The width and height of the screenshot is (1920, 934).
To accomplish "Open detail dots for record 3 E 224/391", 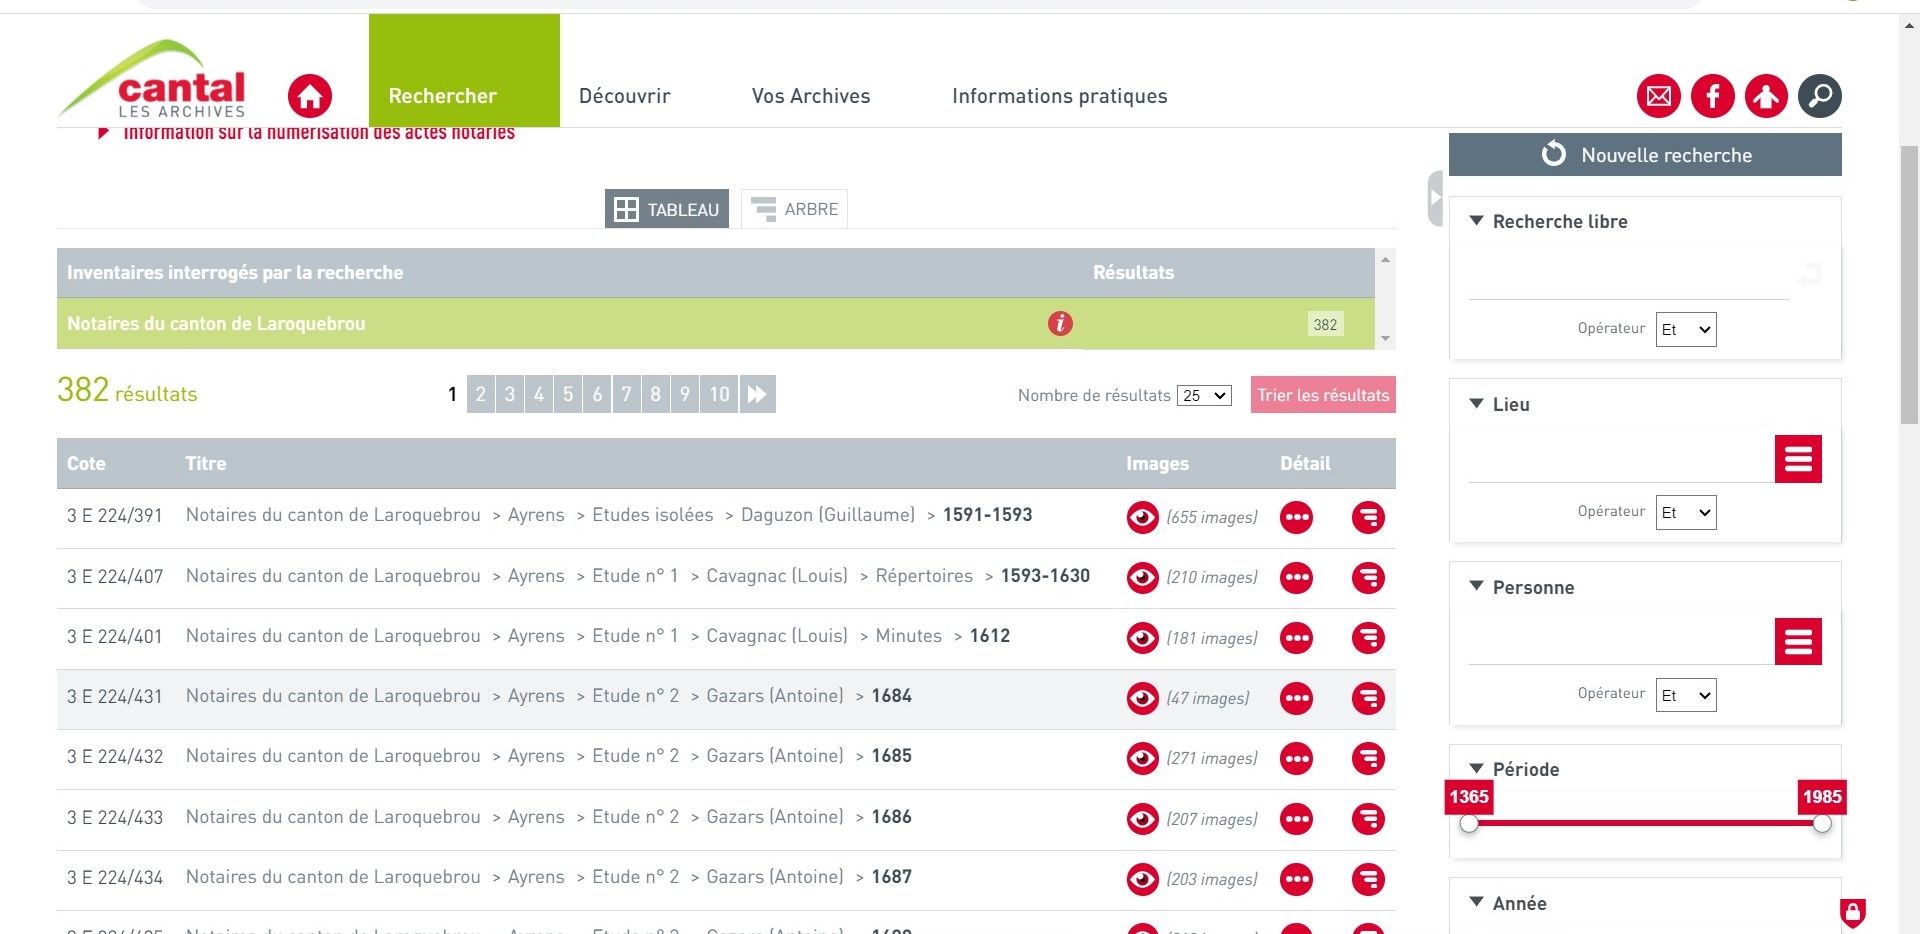I will click(1296, 518).
